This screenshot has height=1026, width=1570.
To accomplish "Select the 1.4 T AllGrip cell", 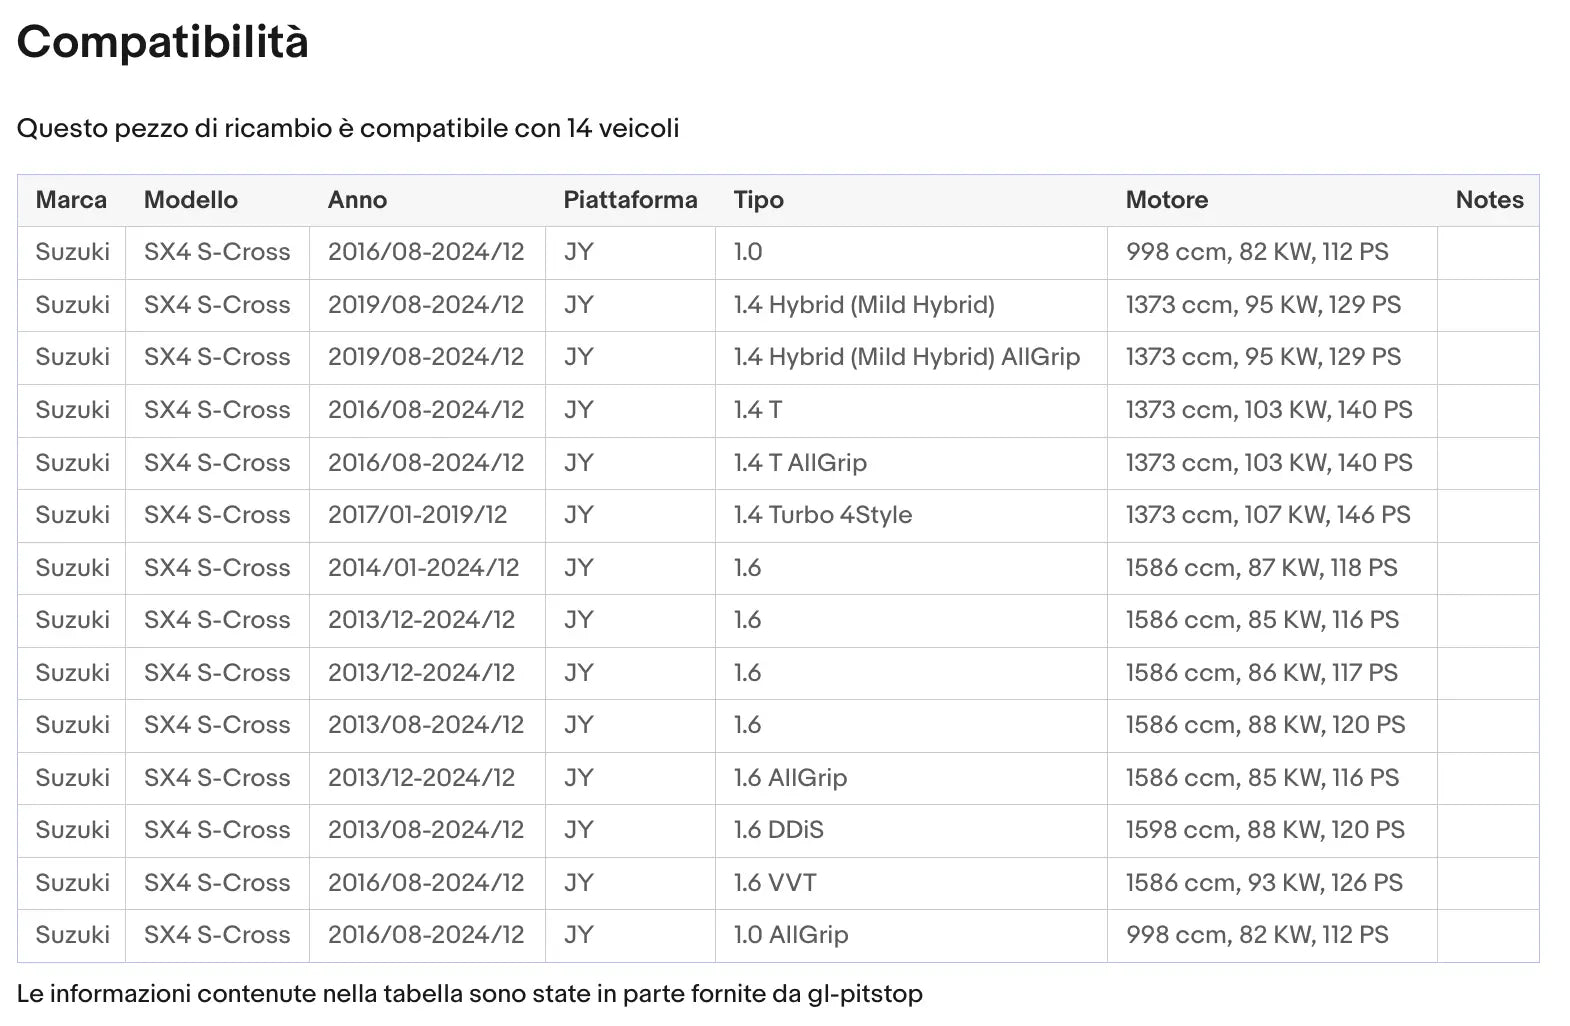I will click(x=800, y=463).
